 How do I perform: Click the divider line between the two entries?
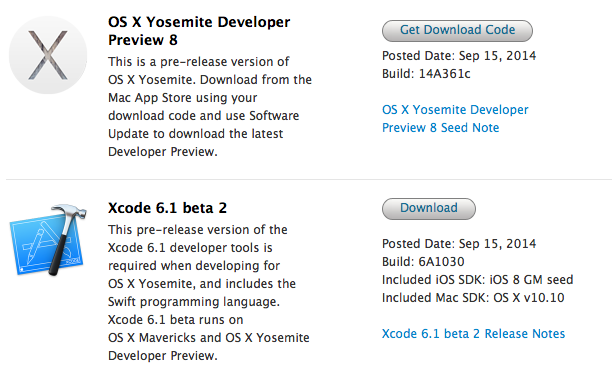[309, 180]
